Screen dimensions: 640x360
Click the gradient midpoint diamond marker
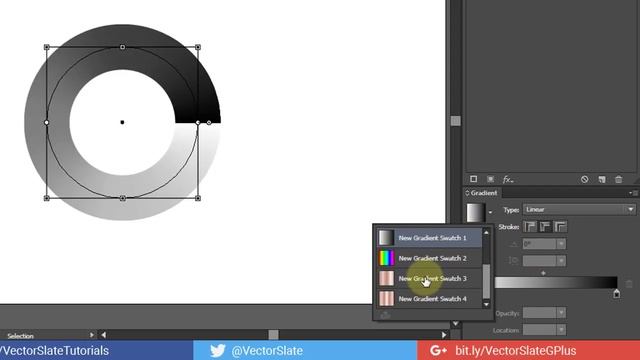(543, 273)
